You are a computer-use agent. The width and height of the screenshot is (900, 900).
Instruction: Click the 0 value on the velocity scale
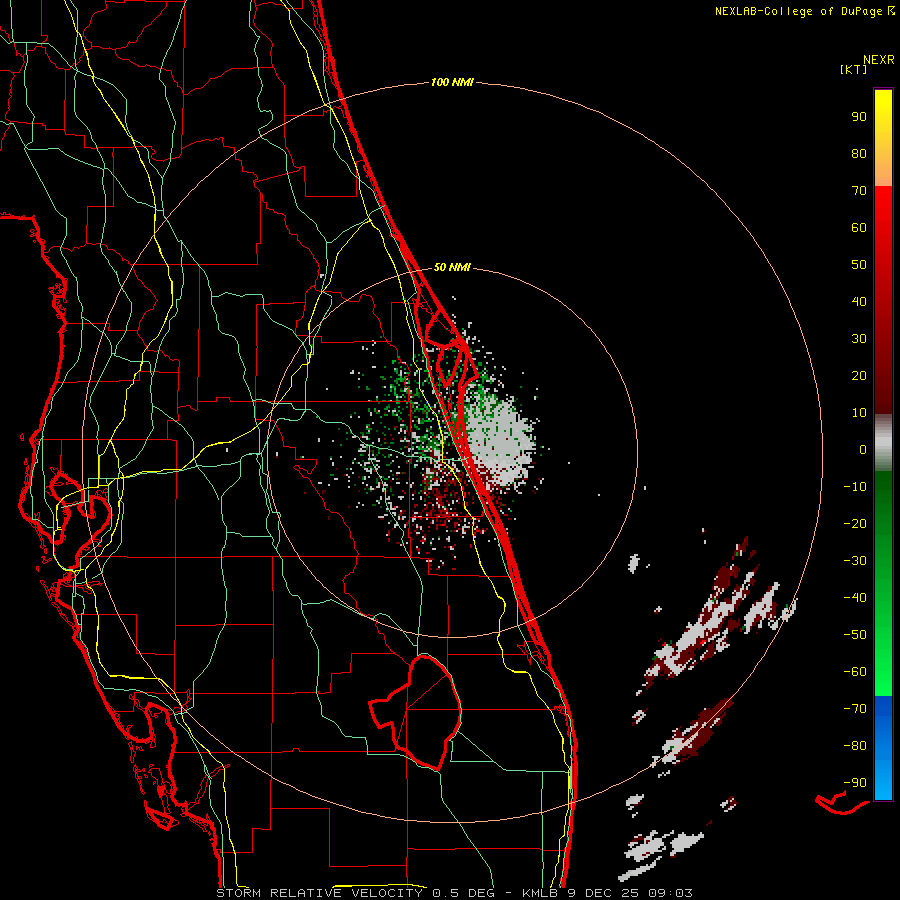pyautogui.click(x=863, y=449)
